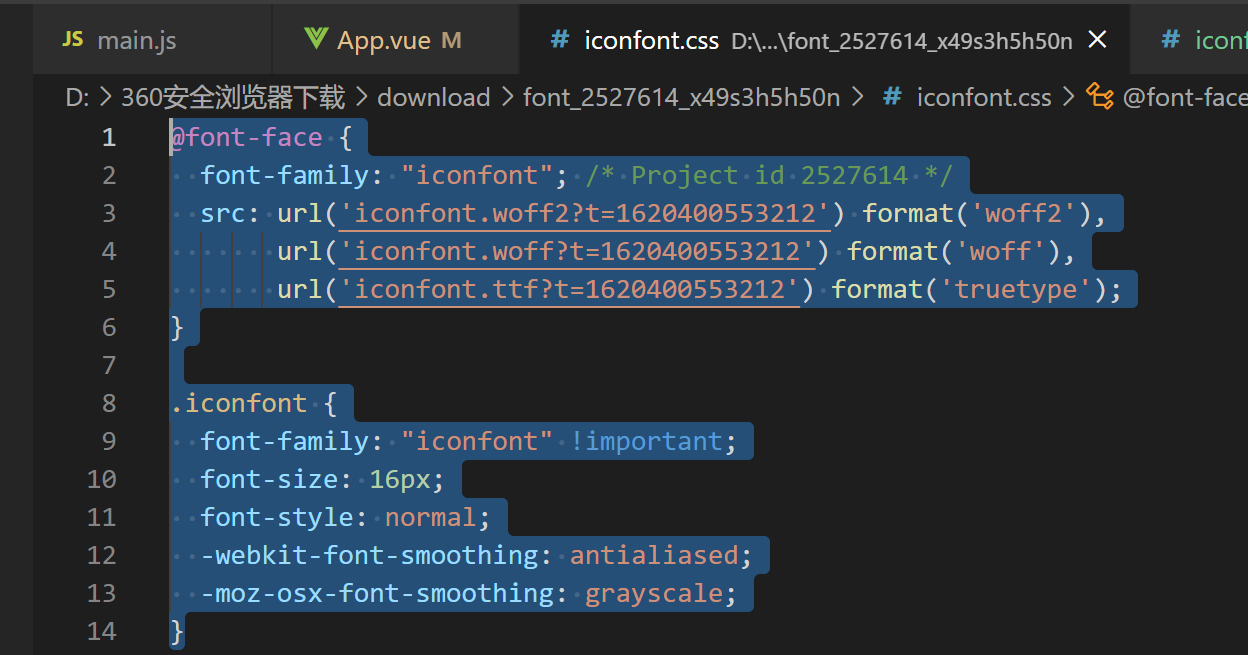1248x655 pixels.
Task: Close the iconfont.css editor tab
Action: [1097, 39]
